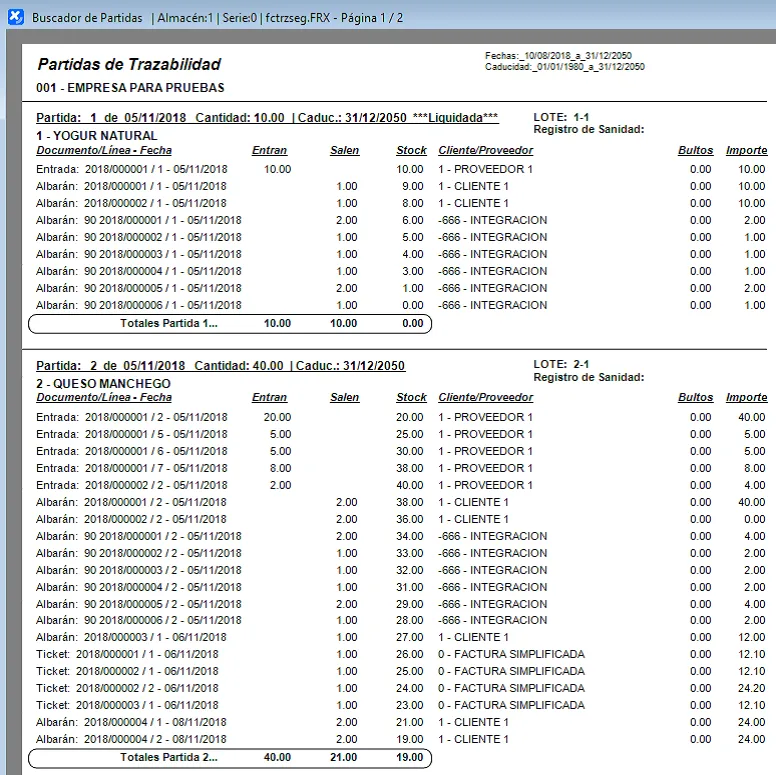Click the Caducidad date range text

point(564,67)
